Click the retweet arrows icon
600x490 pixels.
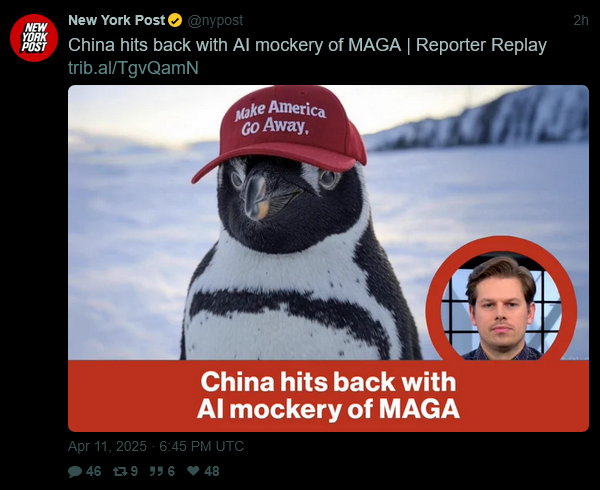pos(121,471)
